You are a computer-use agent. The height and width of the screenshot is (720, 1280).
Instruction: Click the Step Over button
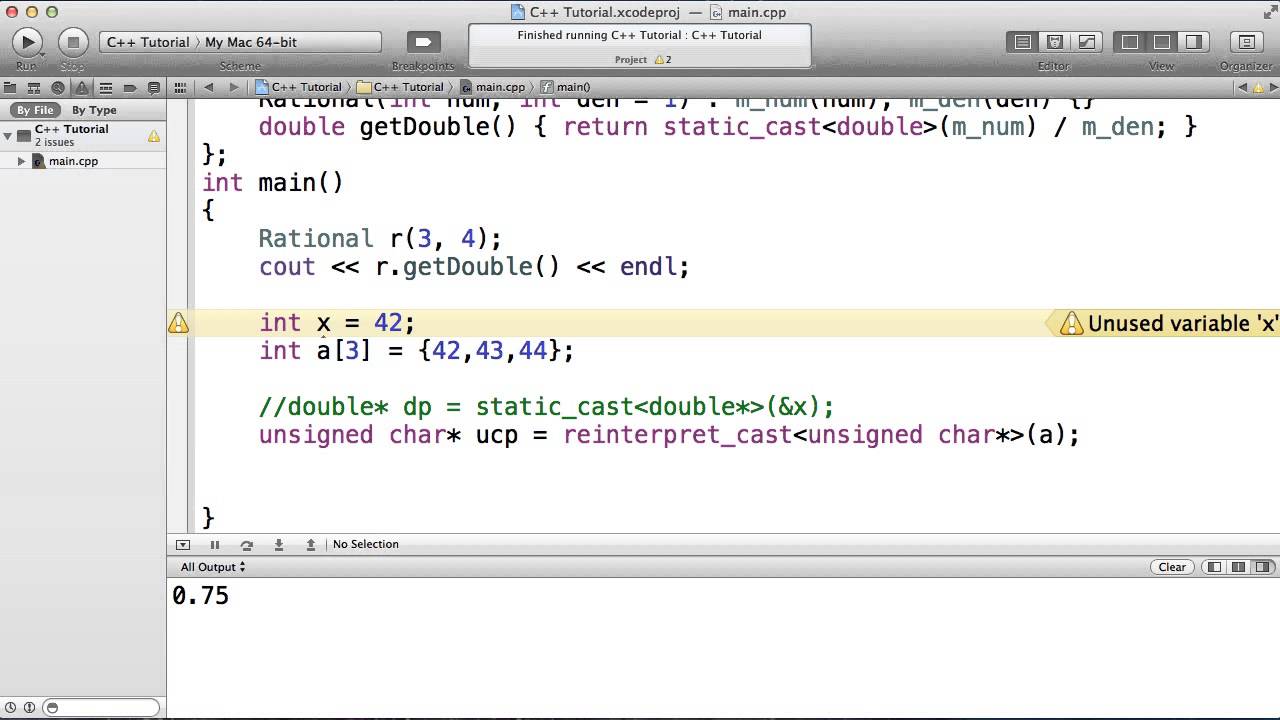pos(246,545)
